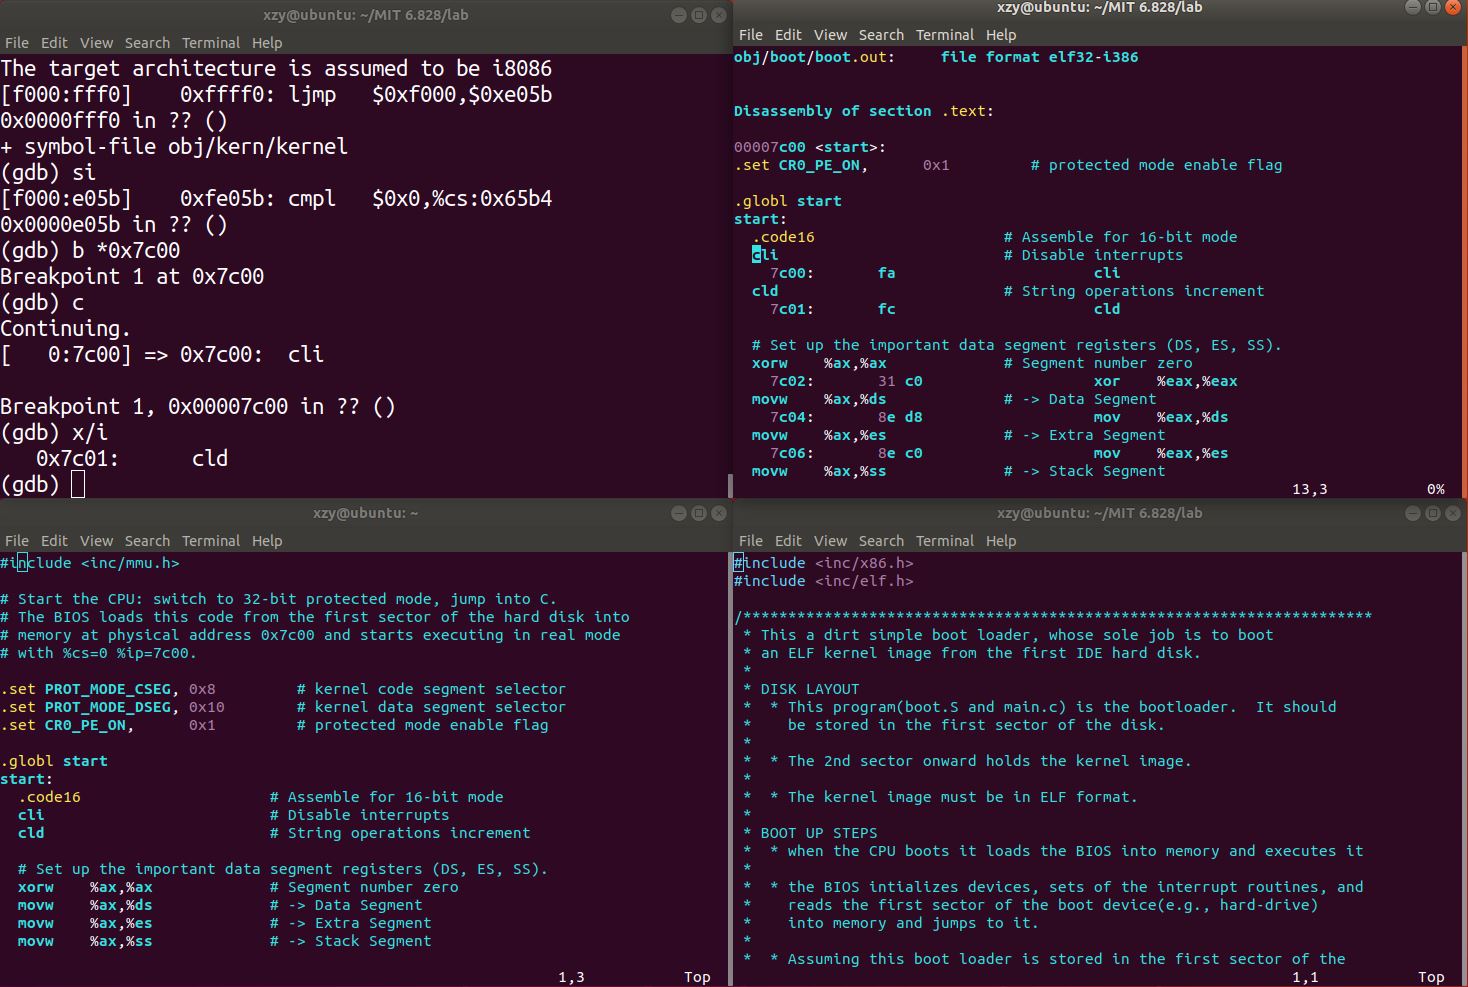Open Help menu in the elf.h boot loader window
Screen dimensions: 1468x987
(x=1001, y=541)
